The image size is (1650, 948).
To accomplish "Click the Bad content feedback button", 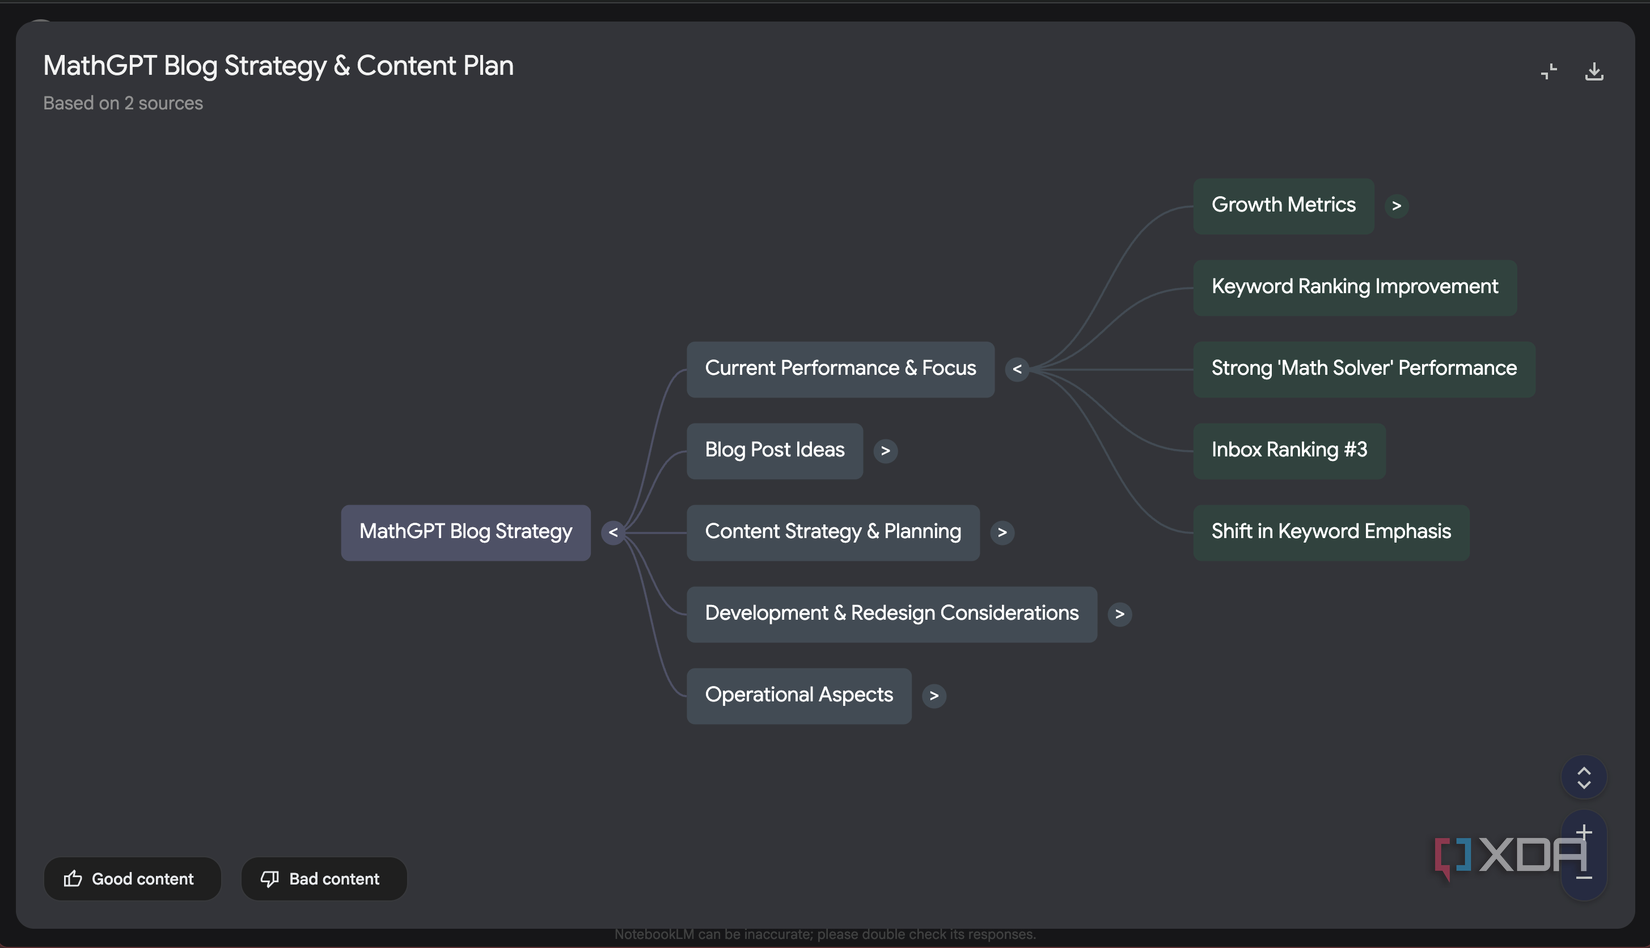I will (x=324, y=879).
